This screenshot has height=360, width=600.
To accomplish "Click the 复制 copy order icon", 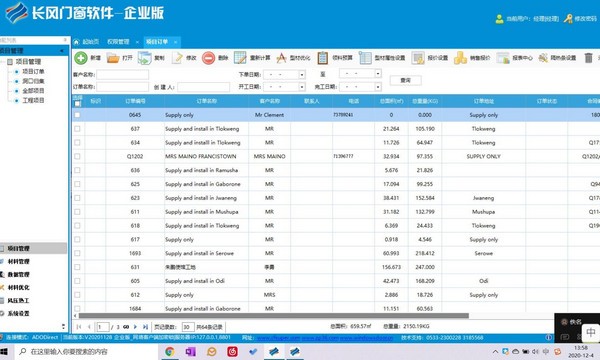I will pyautogui.click(x=145, y=58).
